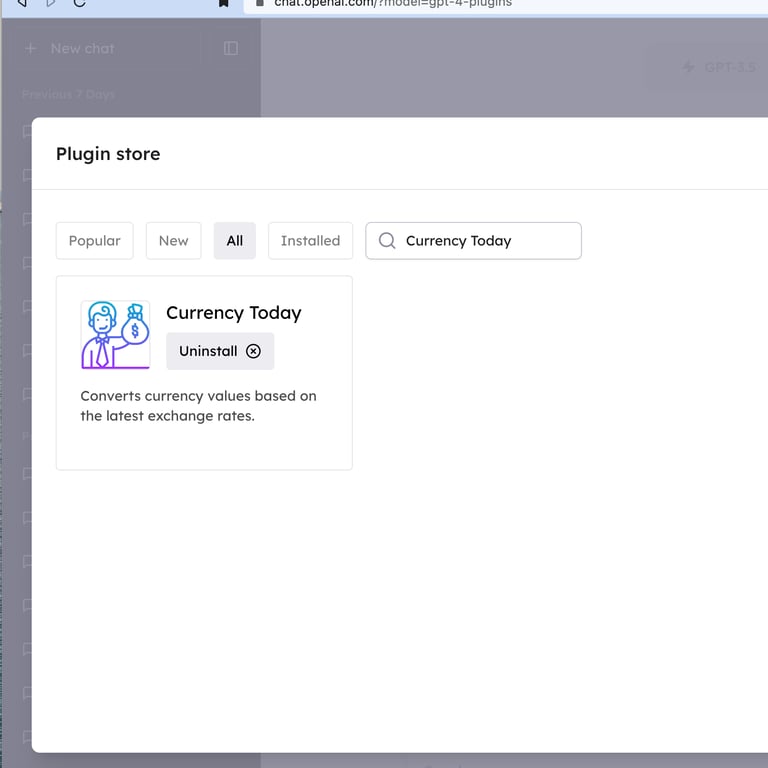Click the browser reload icon
The width and height of the screenshot is (768, 768).
pyautogui.click(x=79, y=3)
